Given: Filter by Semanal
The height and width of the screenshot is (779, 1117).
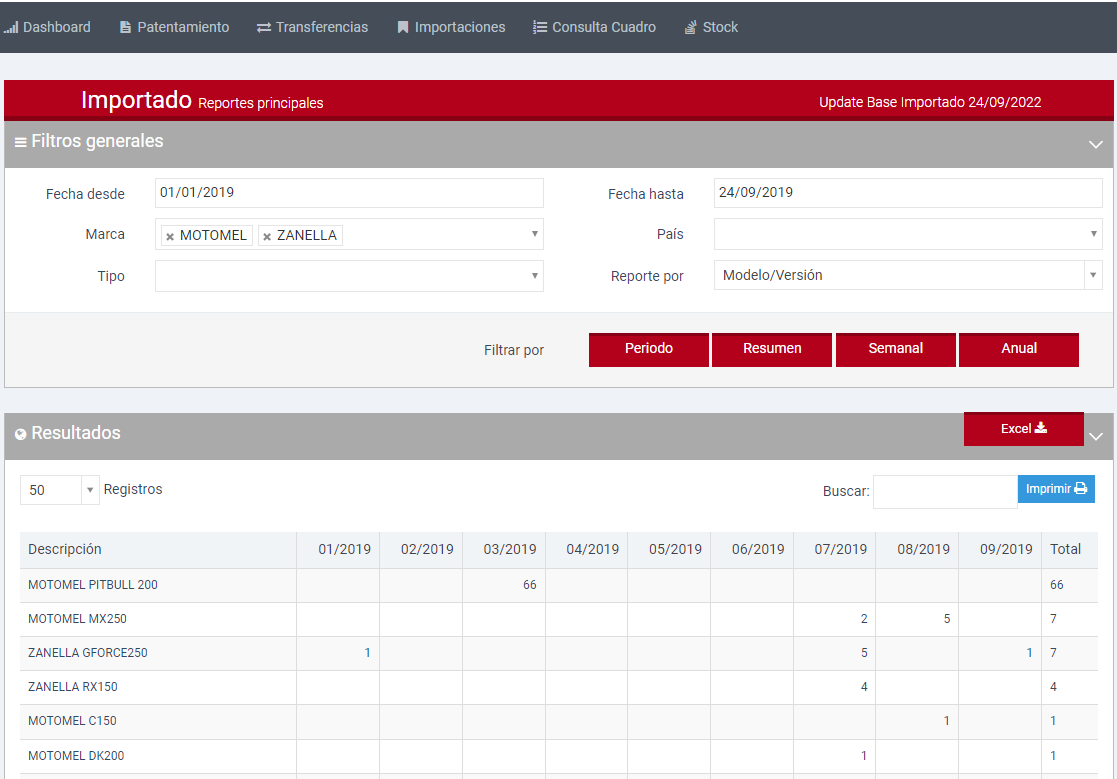Looking at the screenshot, I should coord(895,349).
